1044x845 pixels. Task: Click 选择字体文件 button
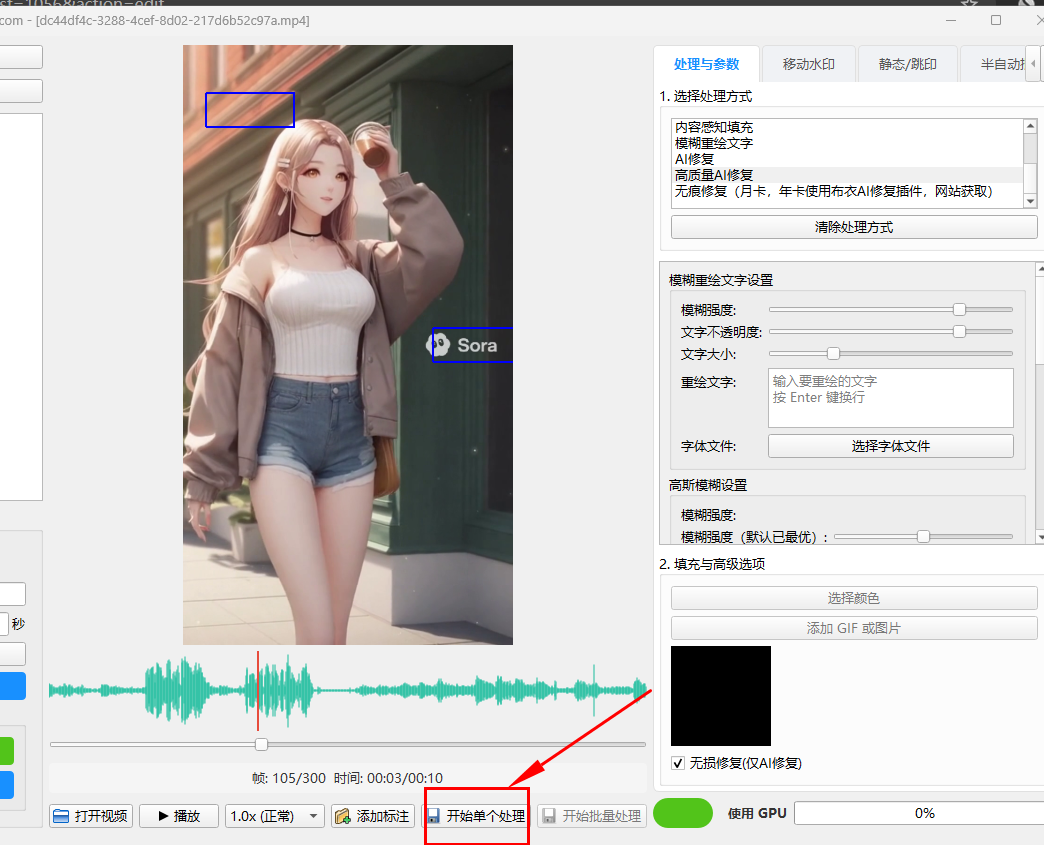click(x=890, y=446)
